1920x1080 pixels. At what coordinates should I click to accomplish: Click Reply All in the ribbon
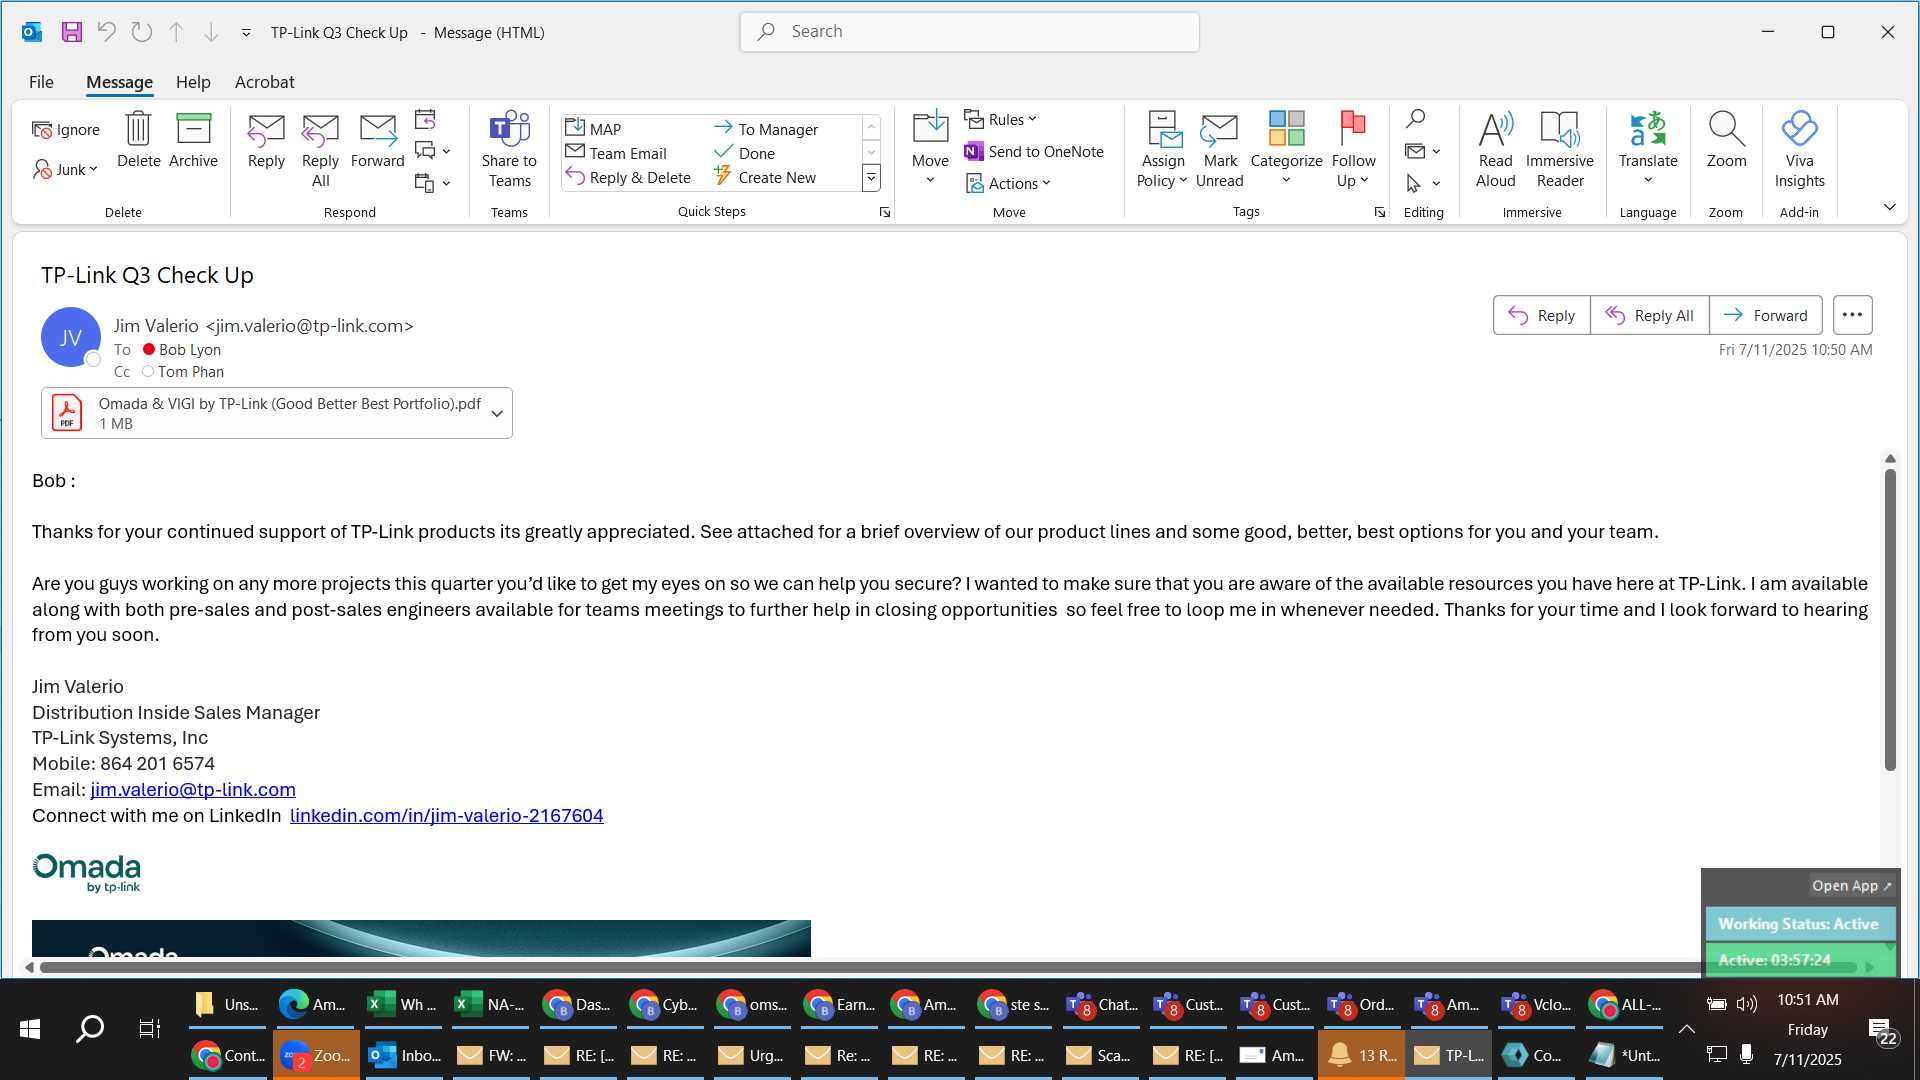pyautogui.click(x=320, y=150)
